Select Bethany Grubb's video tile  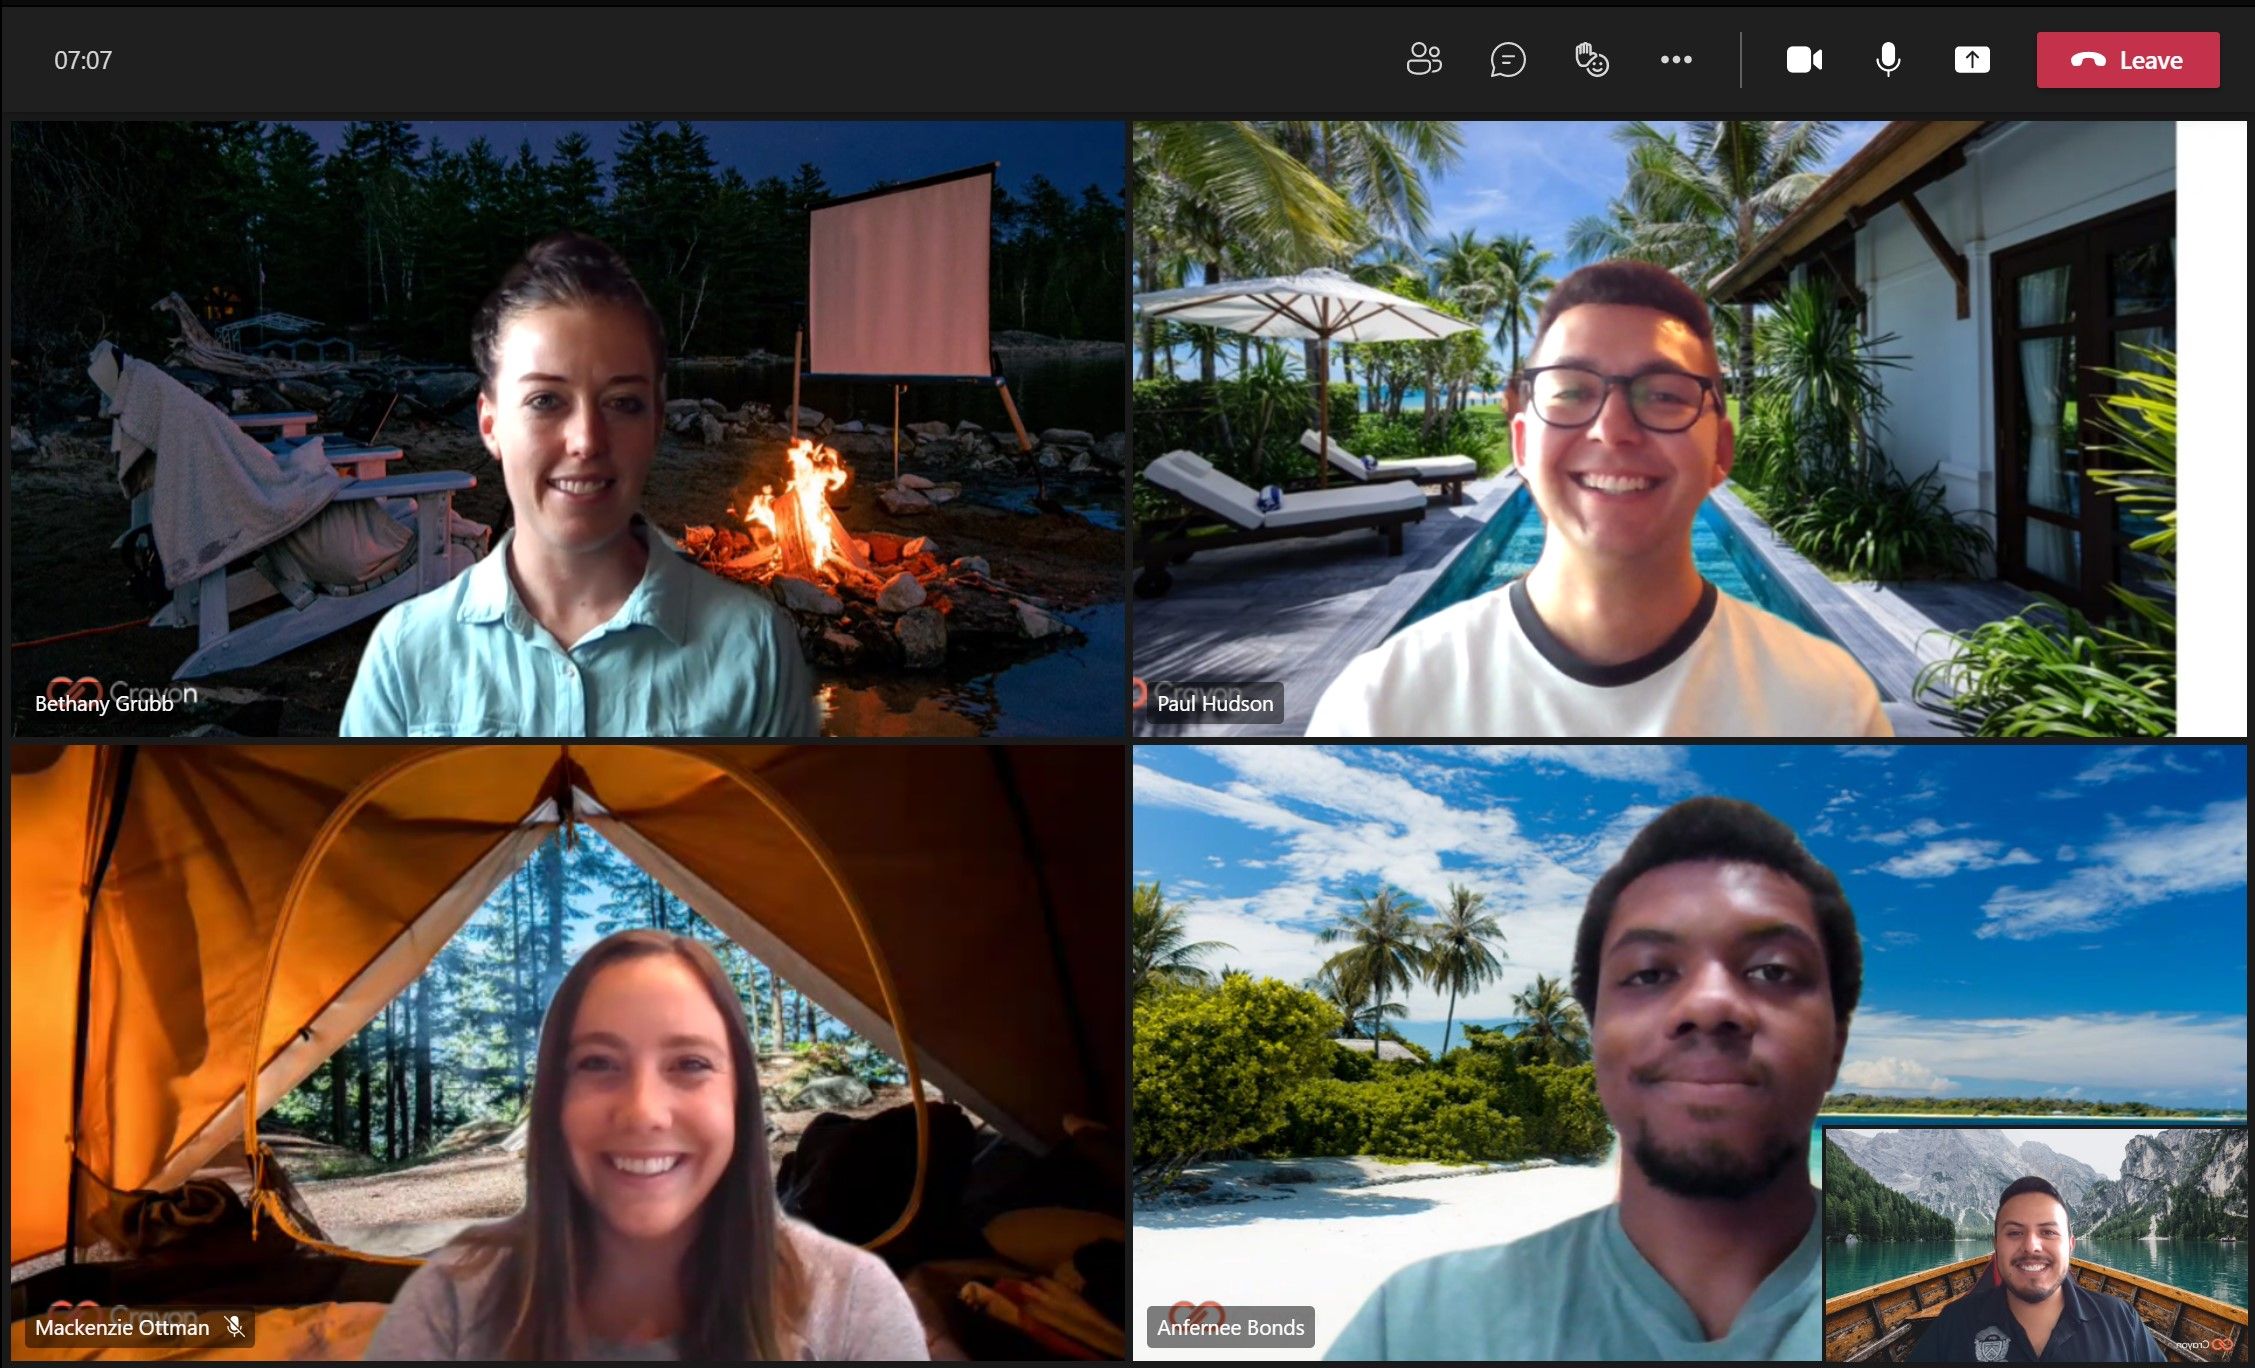click(568, 429)
